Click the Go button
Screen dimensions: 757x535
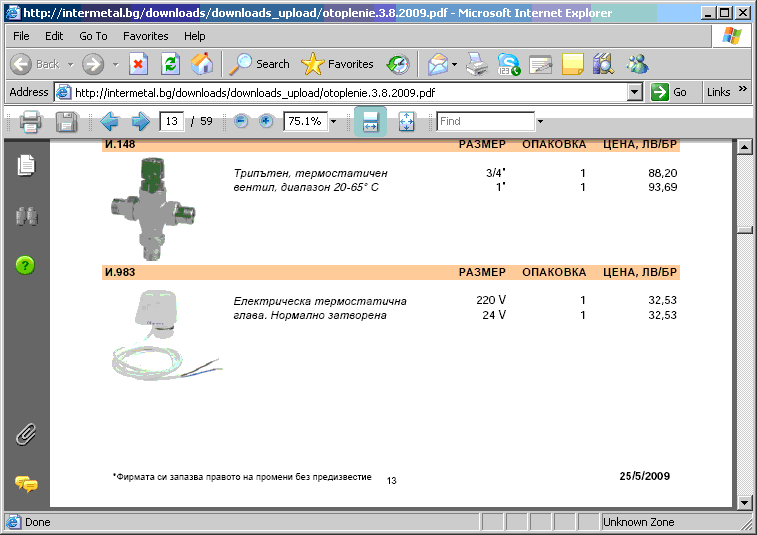[x=669, y=92]
